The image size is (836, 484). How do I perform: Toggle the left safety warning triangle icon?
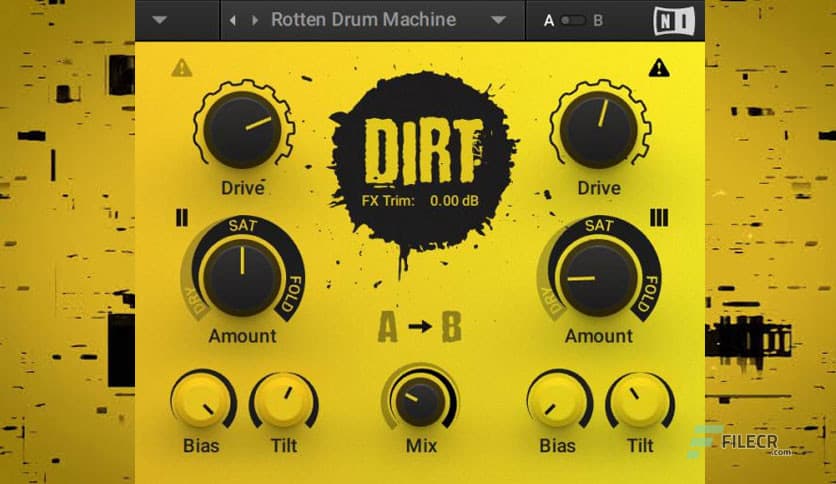pos(182,68)
